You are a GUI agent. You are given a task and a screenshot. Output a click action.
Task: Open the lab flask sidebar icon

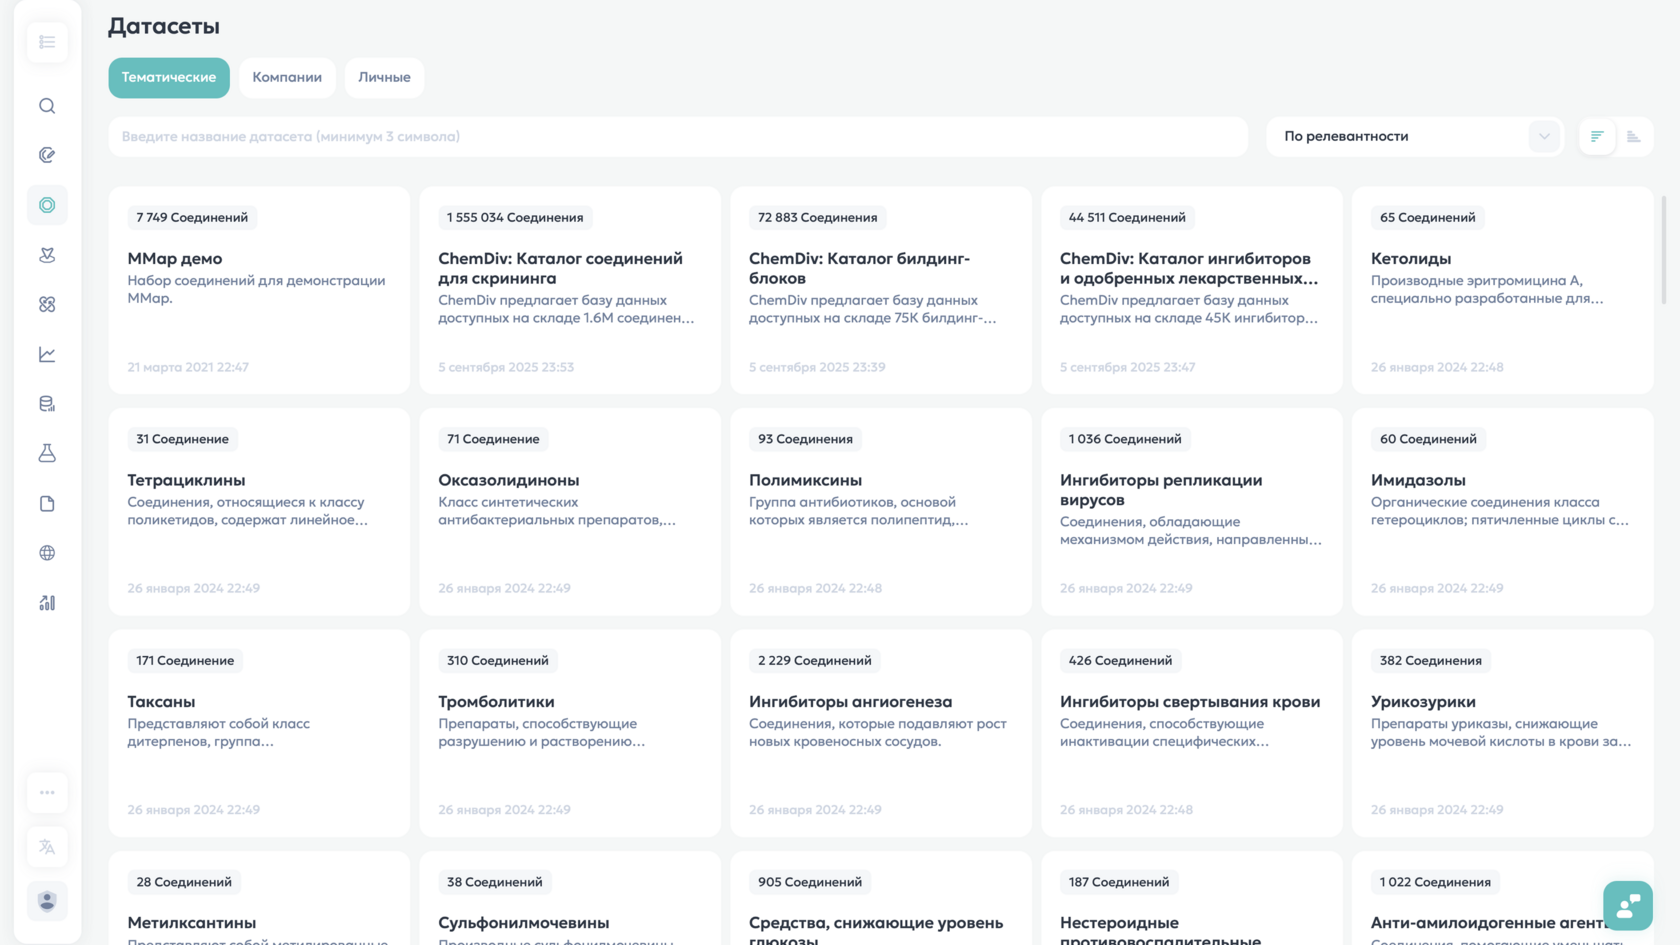coord(47,453)
